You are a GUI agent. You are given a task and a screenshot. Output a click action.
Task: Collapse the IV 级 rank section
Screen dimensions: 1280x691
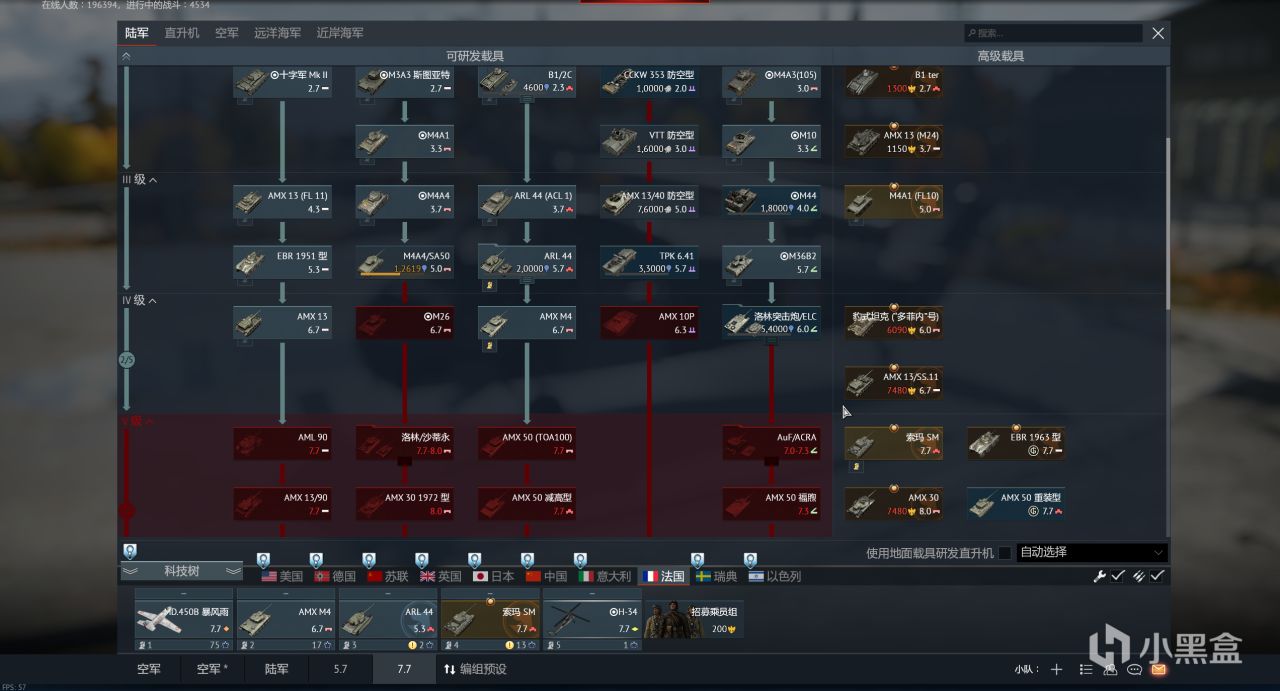[x=139, y=300]
